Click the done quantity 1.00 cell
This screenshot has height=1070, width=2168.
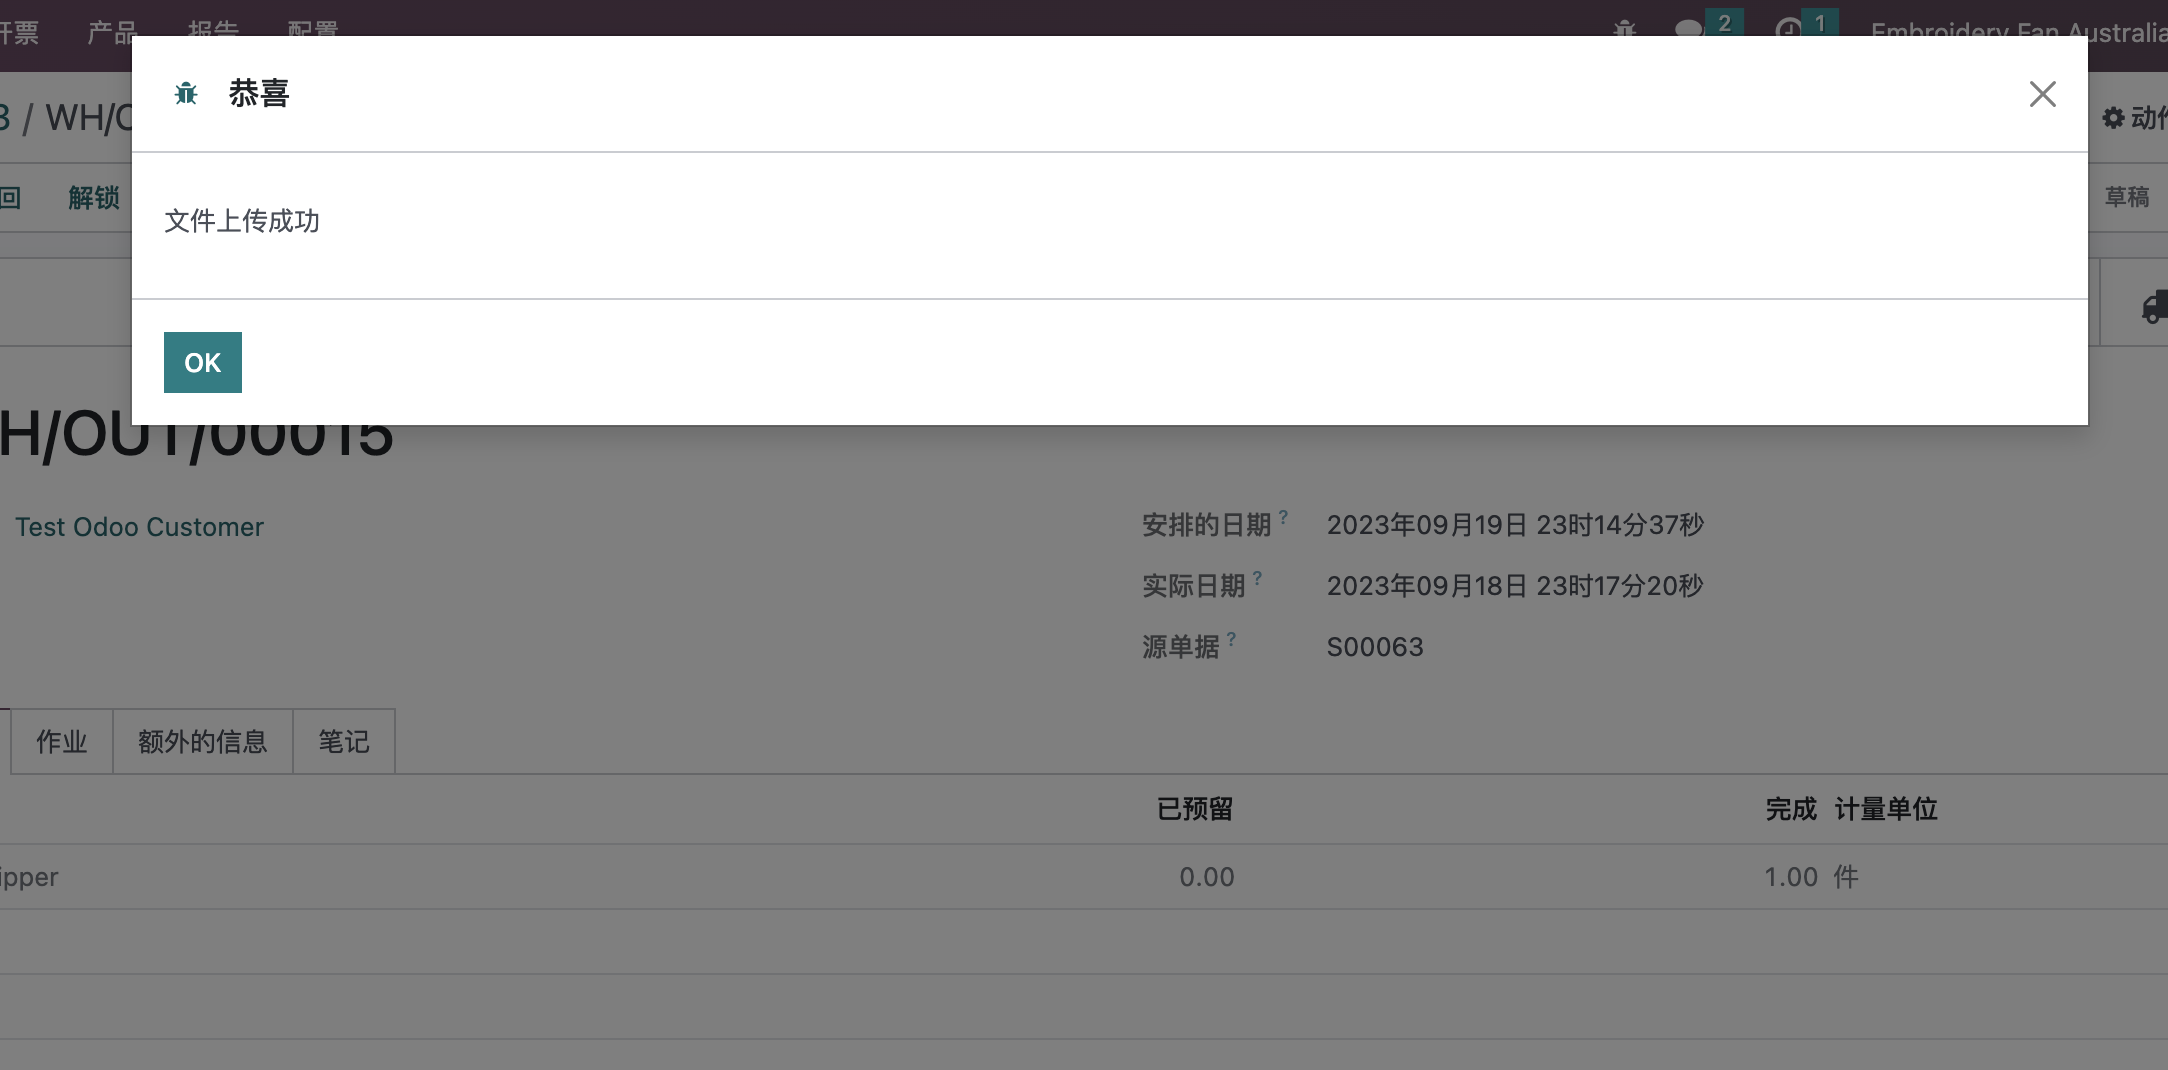tap(1791, 877)
